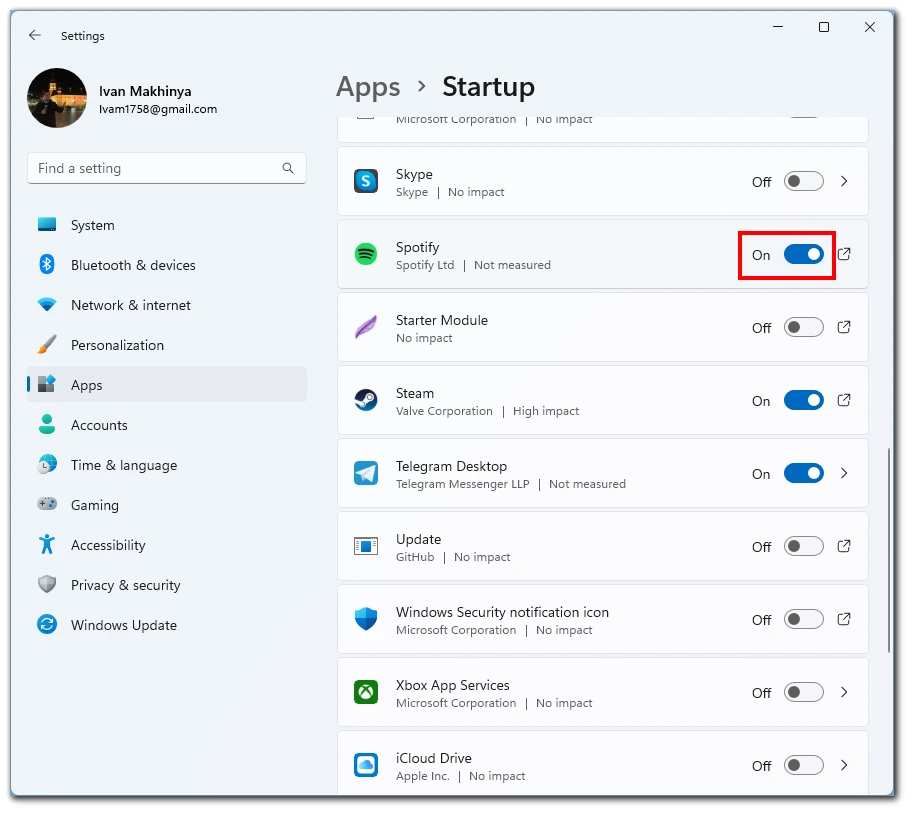The height and width of the screenshot is (814, 912).
Task: Select Privacy & security in sidebar
Action: pos(167,585)
